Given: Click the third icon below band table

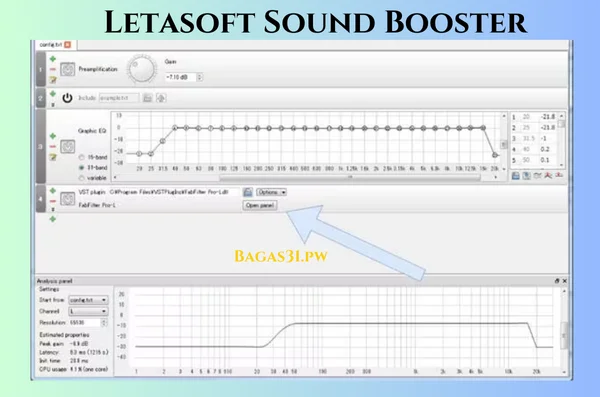Looking at the screenshot, I should 538,176.
